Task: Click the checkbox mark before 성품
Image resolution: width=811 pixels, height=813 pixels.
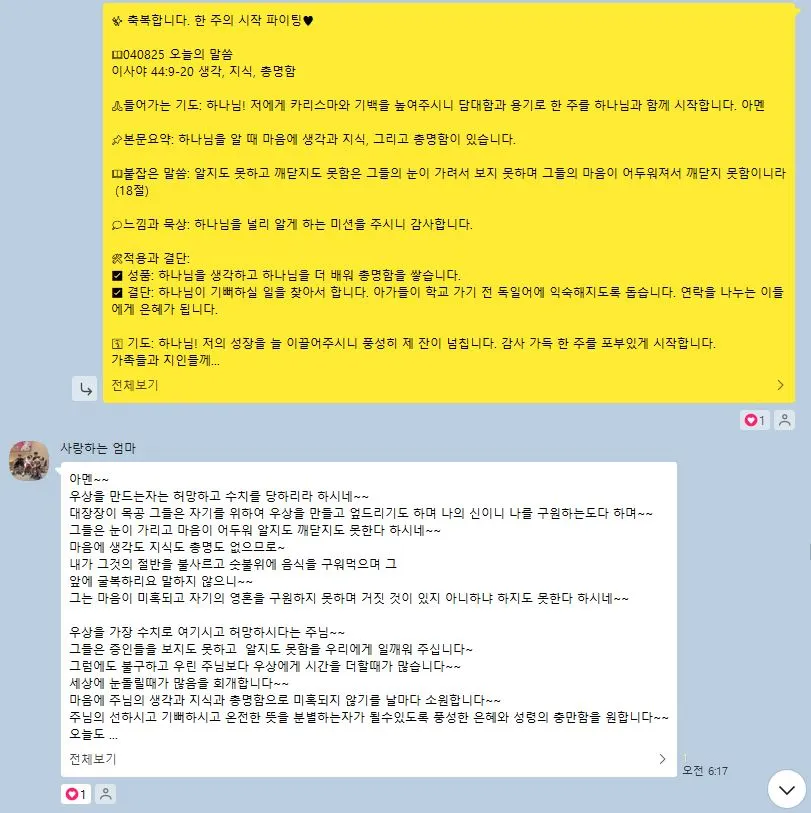Action: [117, 275]
